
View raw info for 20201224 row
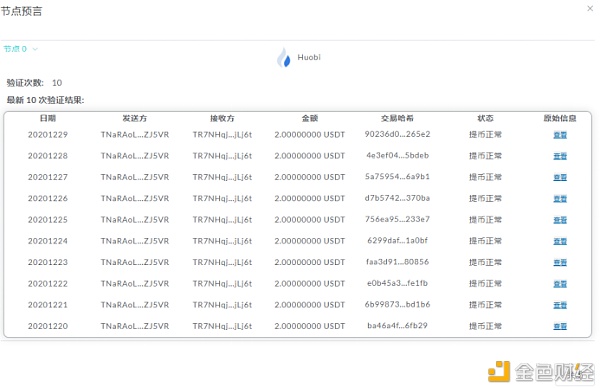(x=560, y=241)
